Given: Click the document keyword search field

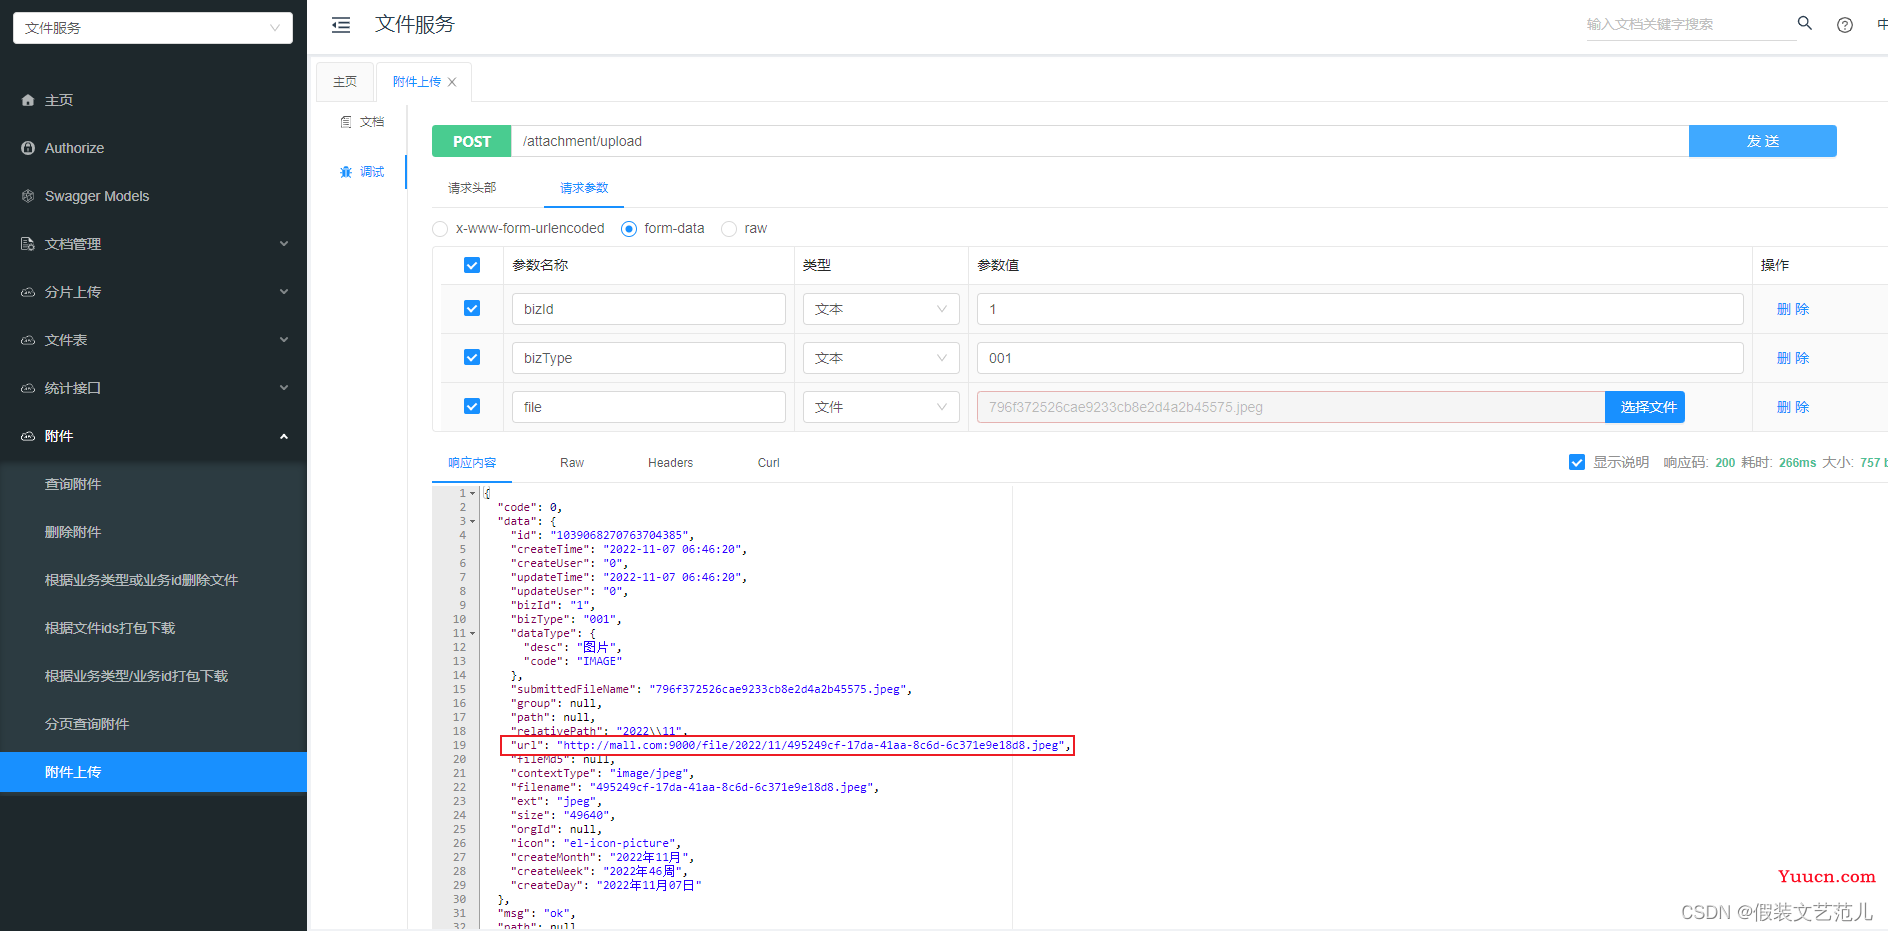Looking at the screenshot, I should pos(1690,24).
